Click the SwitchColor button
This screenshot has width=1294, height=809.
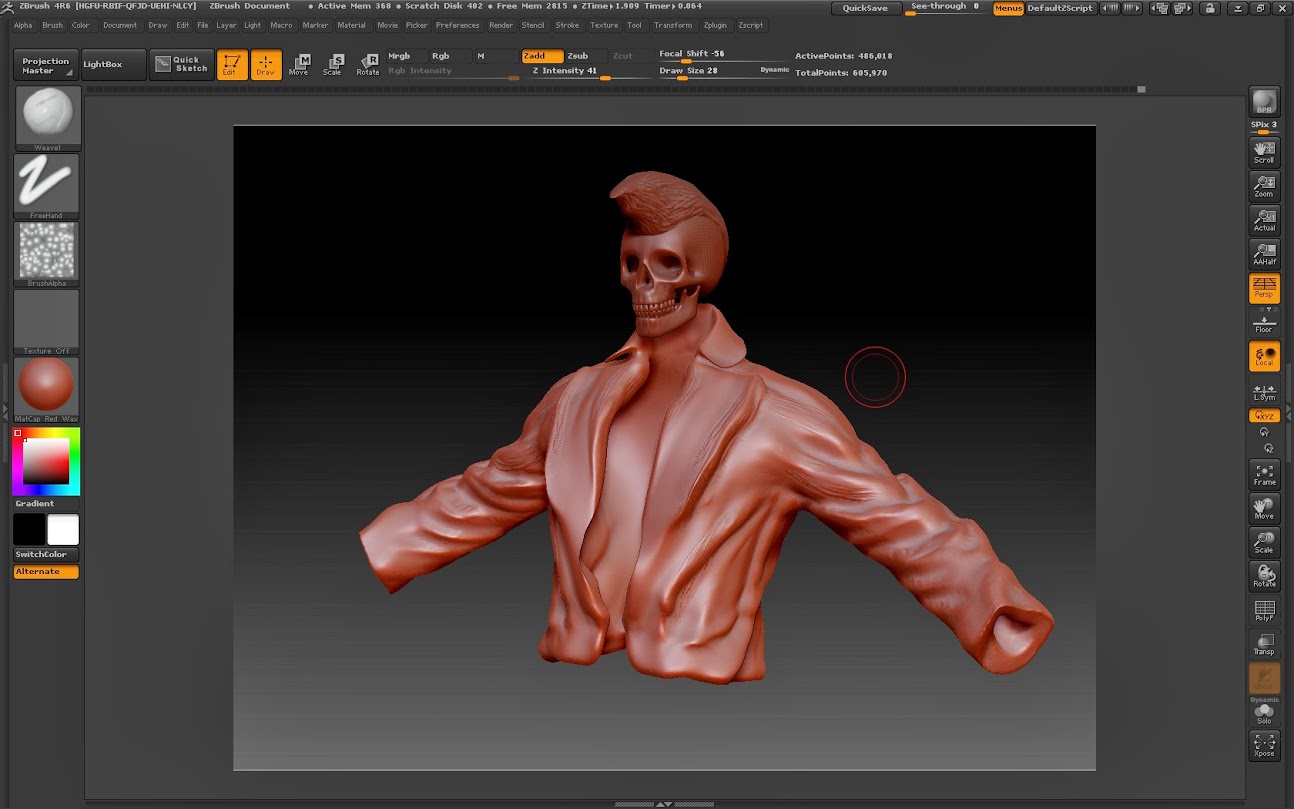(46, 554)
